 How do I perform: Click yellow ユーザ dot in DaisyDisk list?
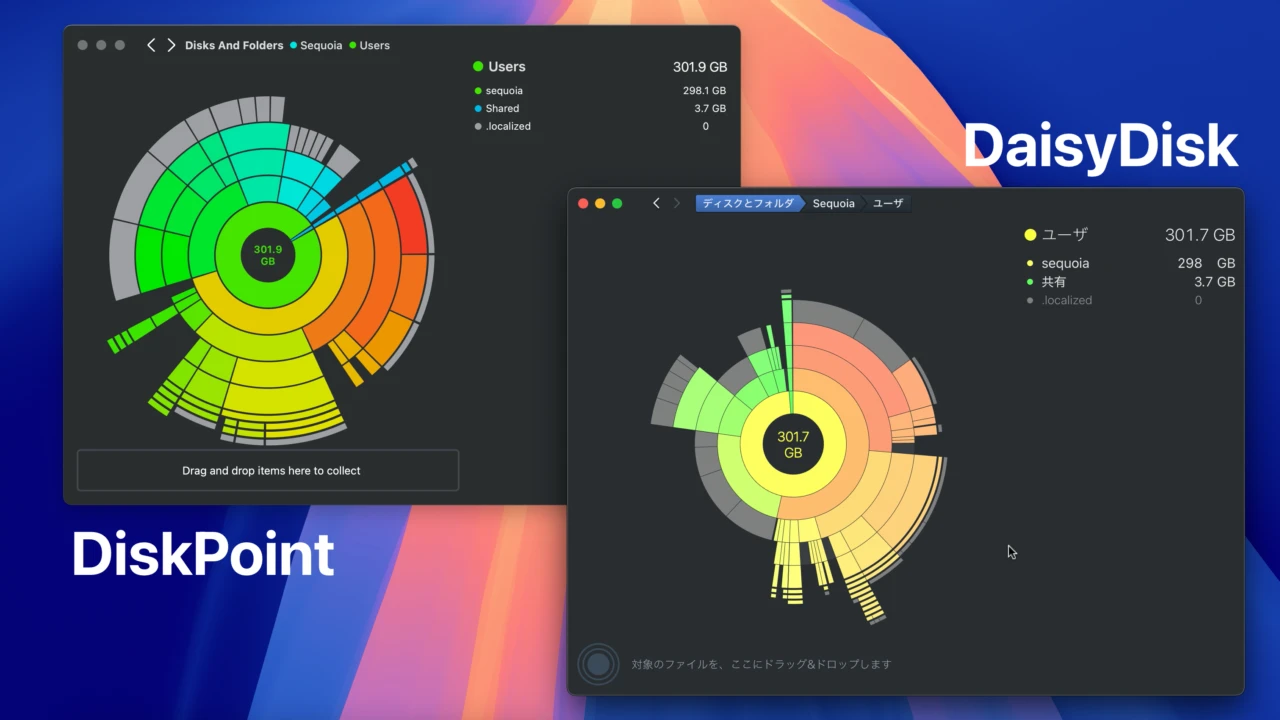1030,235
